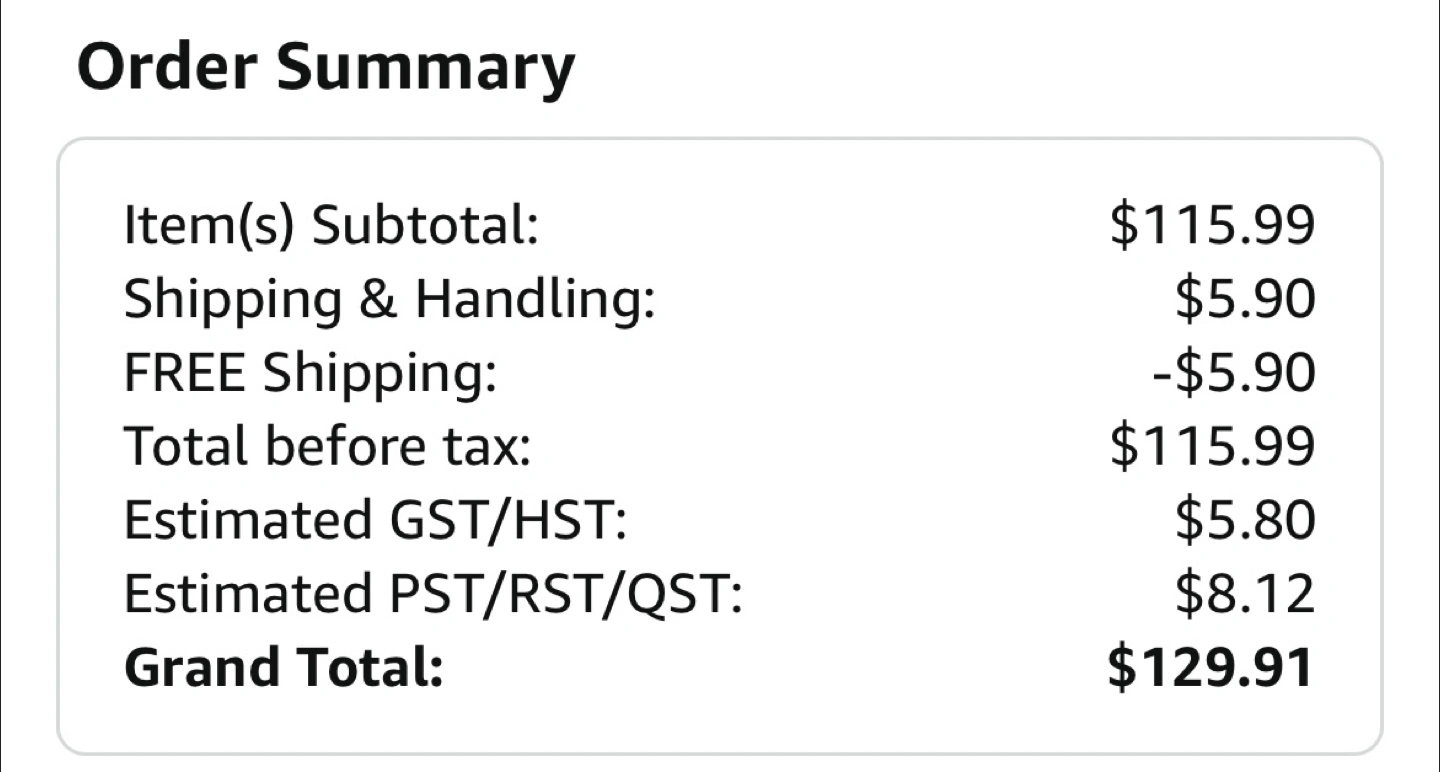1440x772 pixels.
Task: Click the word FREE in FREE Shipping
Action: click(185, 373)
